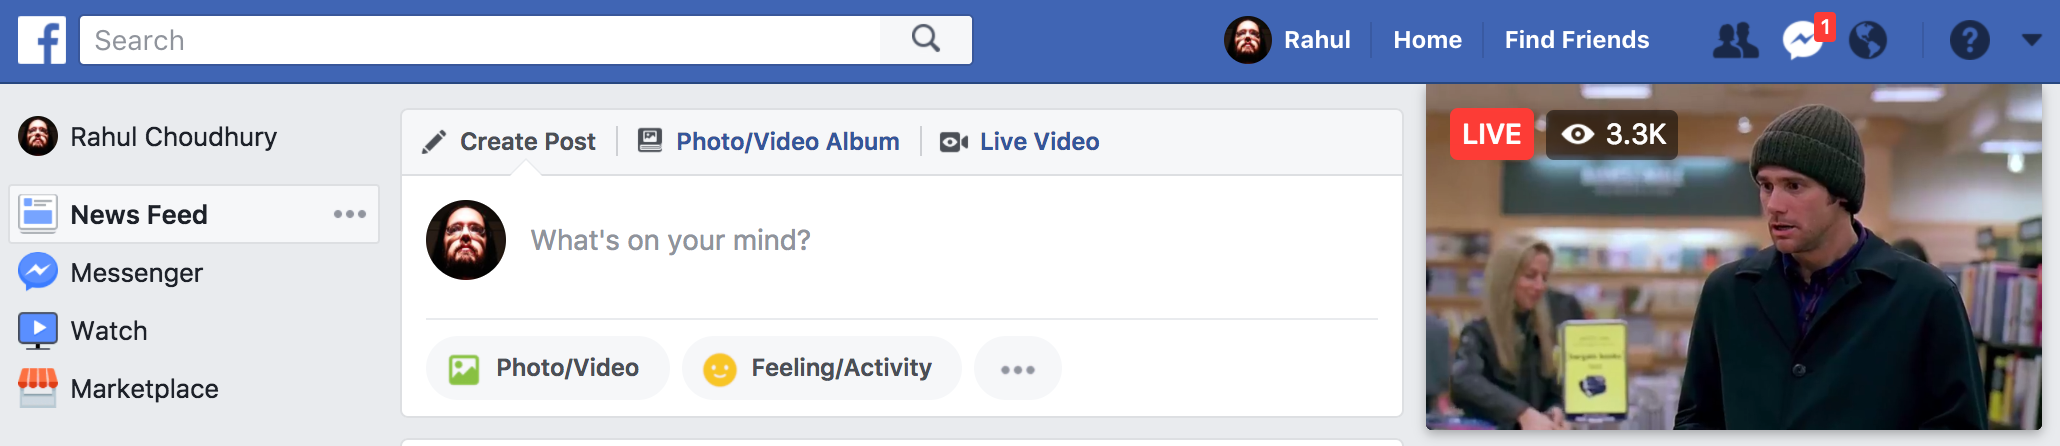Select the Photo/Video Album tab

pyautogui.click(x=769, y=142)
